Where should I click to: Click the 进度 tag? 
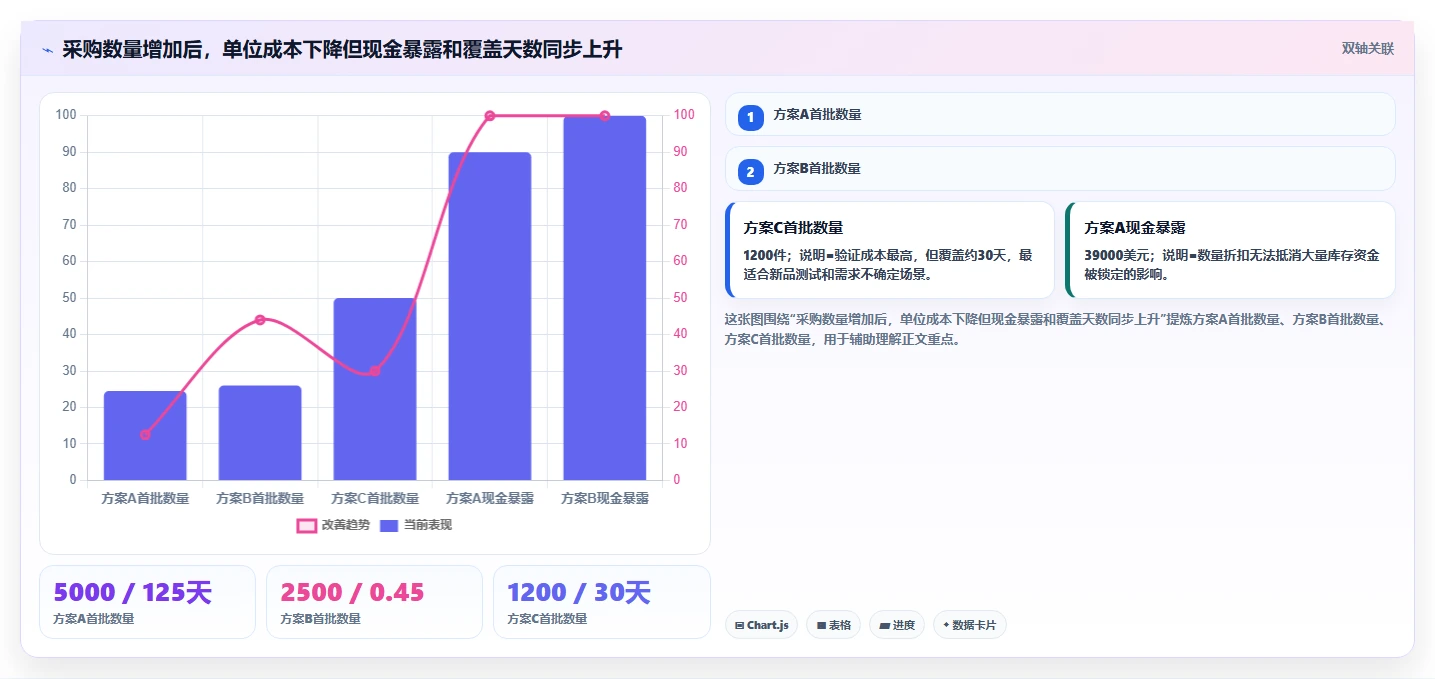coord(897,625)
